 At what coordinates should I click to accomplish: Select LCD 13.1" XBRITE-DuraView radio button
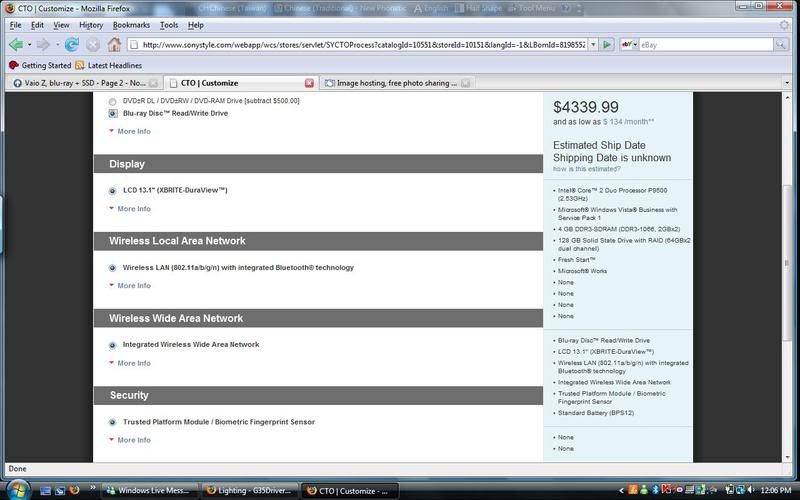point(112,191)
